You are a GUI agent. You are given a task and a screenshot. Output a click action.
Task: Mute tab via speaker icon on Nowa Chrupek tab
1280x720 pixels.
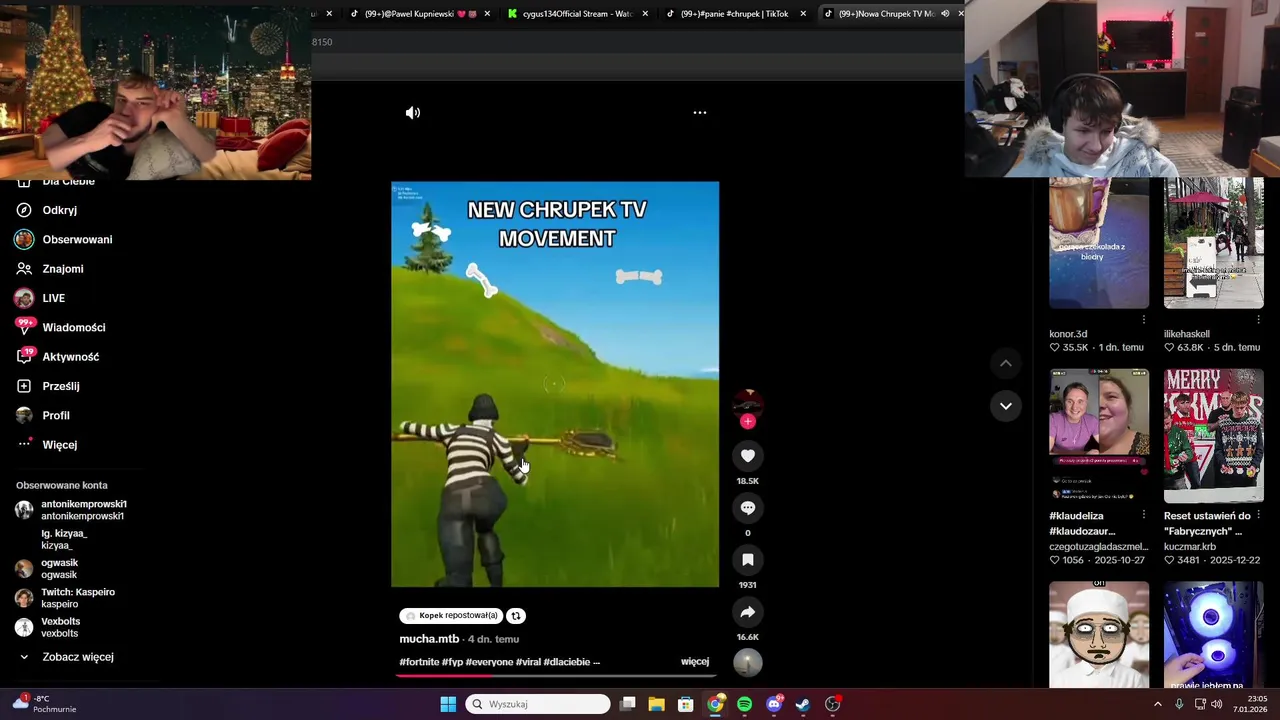pos(945,14)
